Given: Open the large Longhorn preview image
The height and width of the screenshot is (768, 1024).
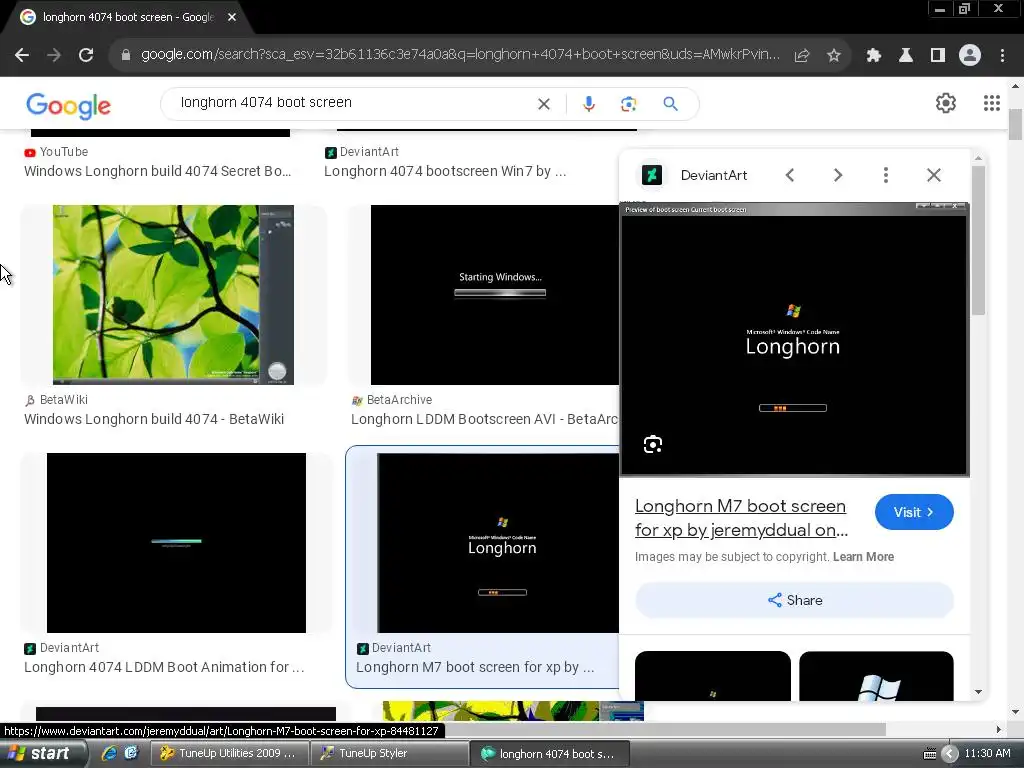Looking at the screenshot, I should coord(794,339).
